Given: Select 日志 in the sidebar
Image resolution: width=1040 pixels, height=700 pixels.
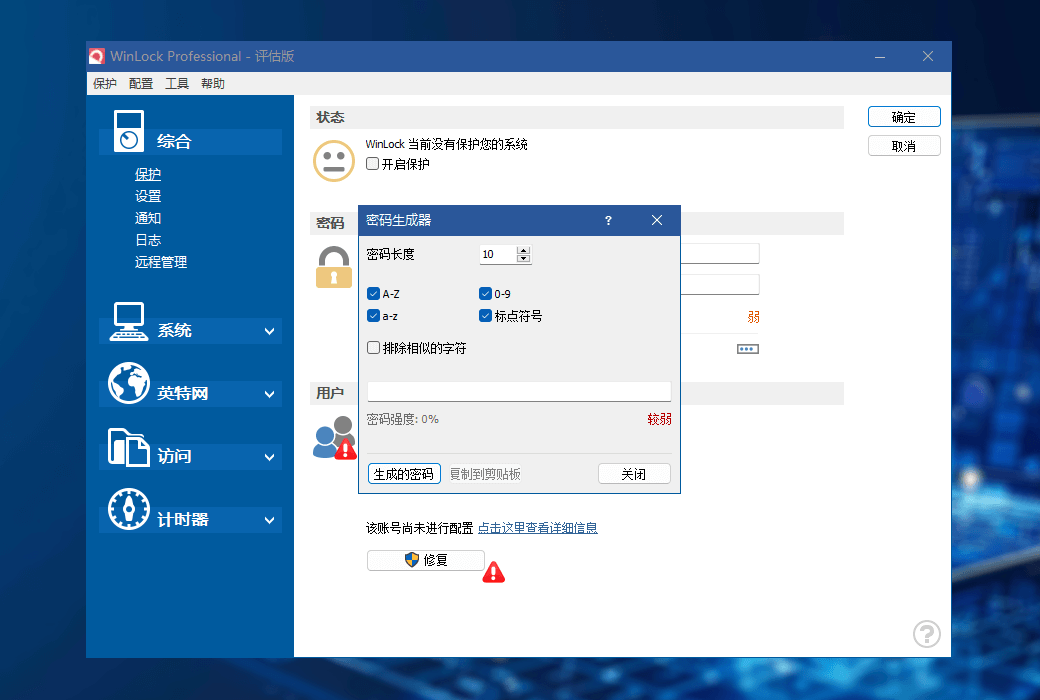Looking at the screenshot, I should click(x=148, y=240).
